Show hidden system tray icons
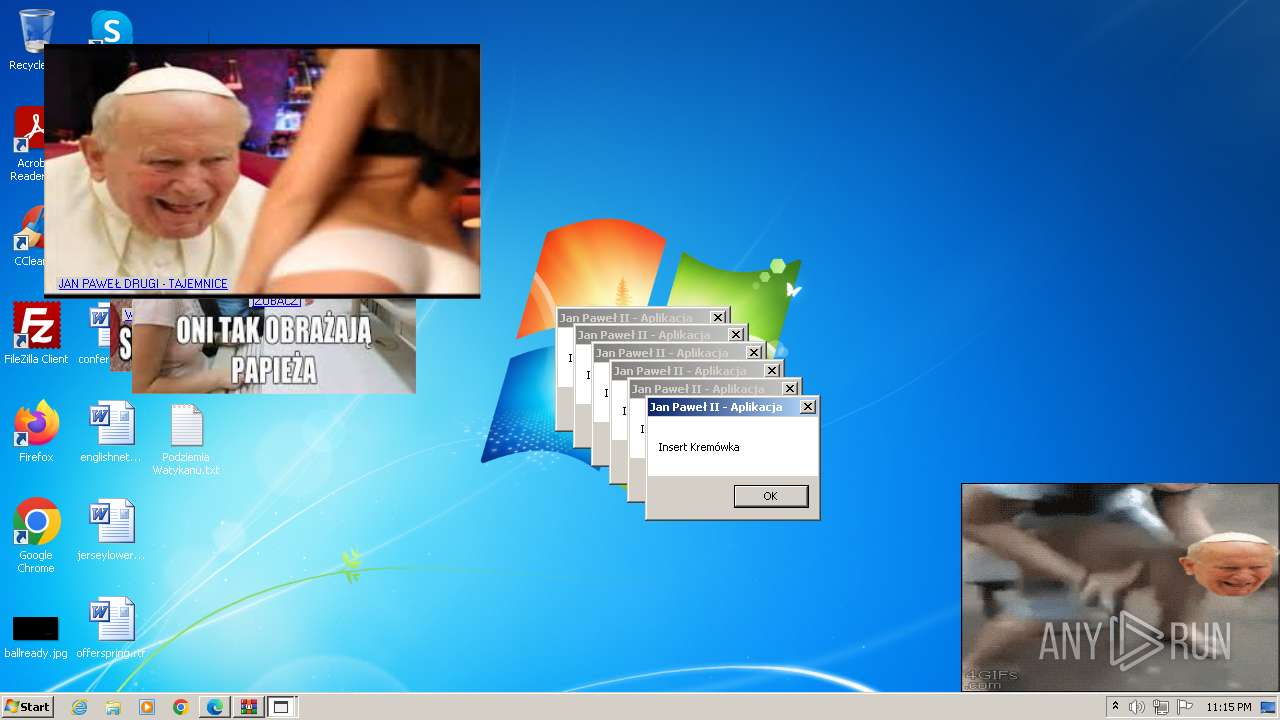 point(1116,706)
